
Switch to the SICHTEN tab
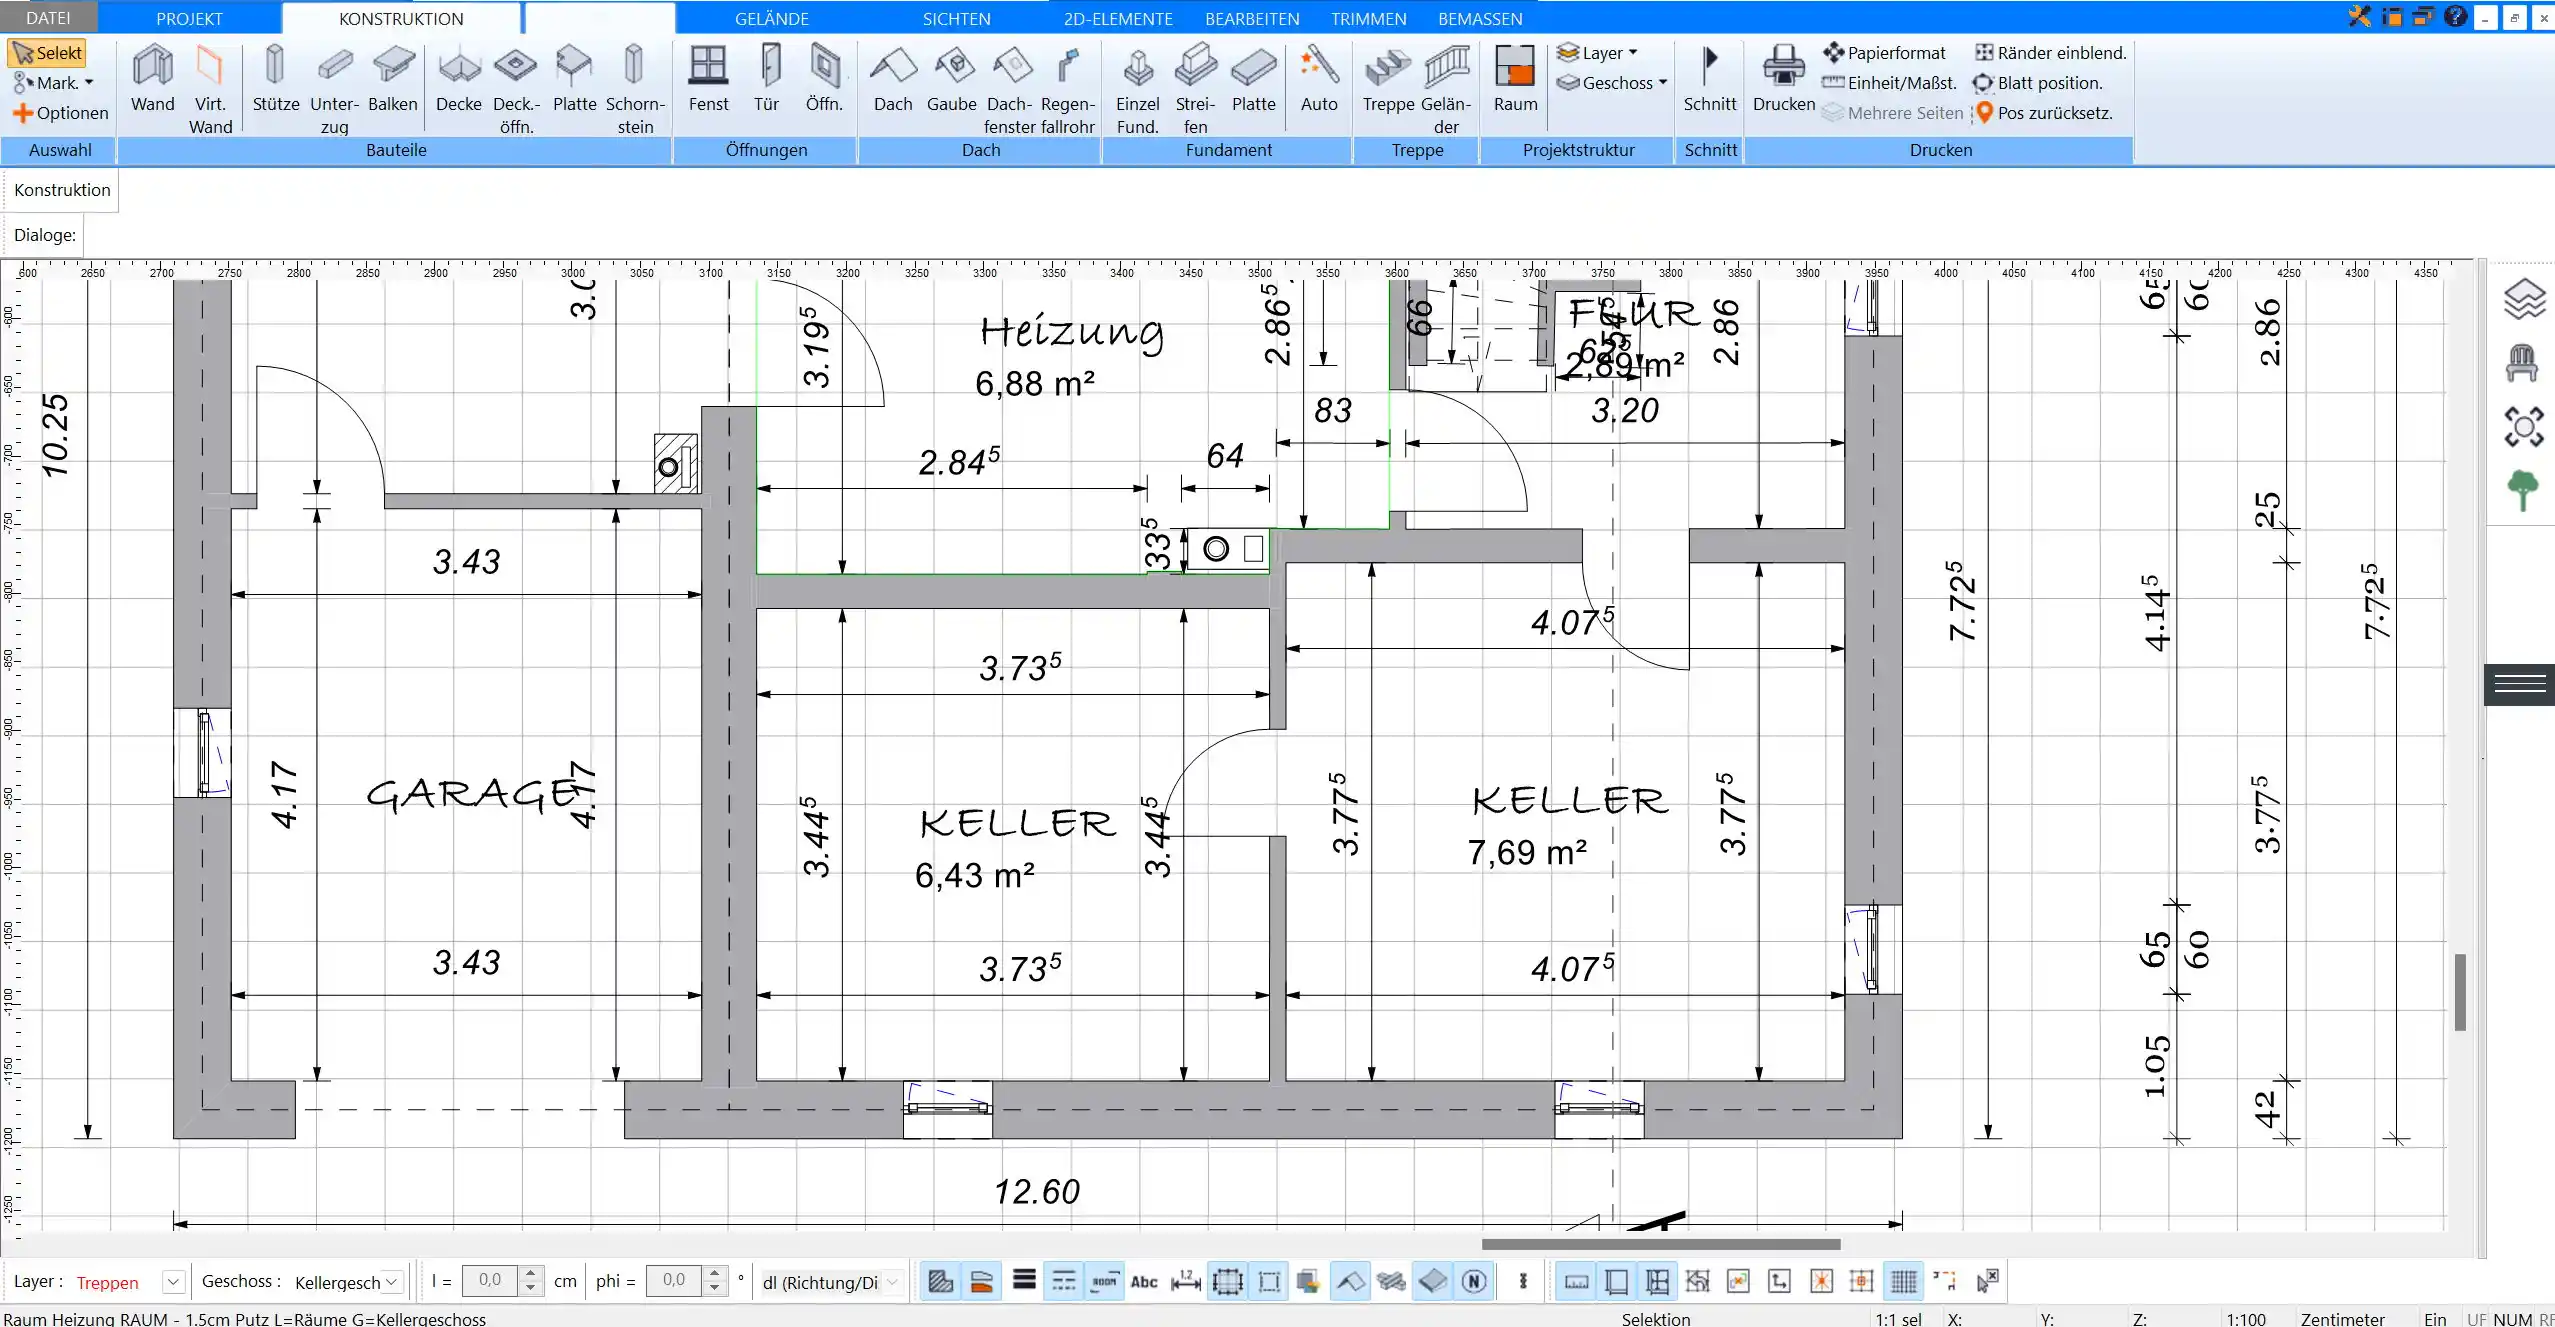tap(956, 18)
